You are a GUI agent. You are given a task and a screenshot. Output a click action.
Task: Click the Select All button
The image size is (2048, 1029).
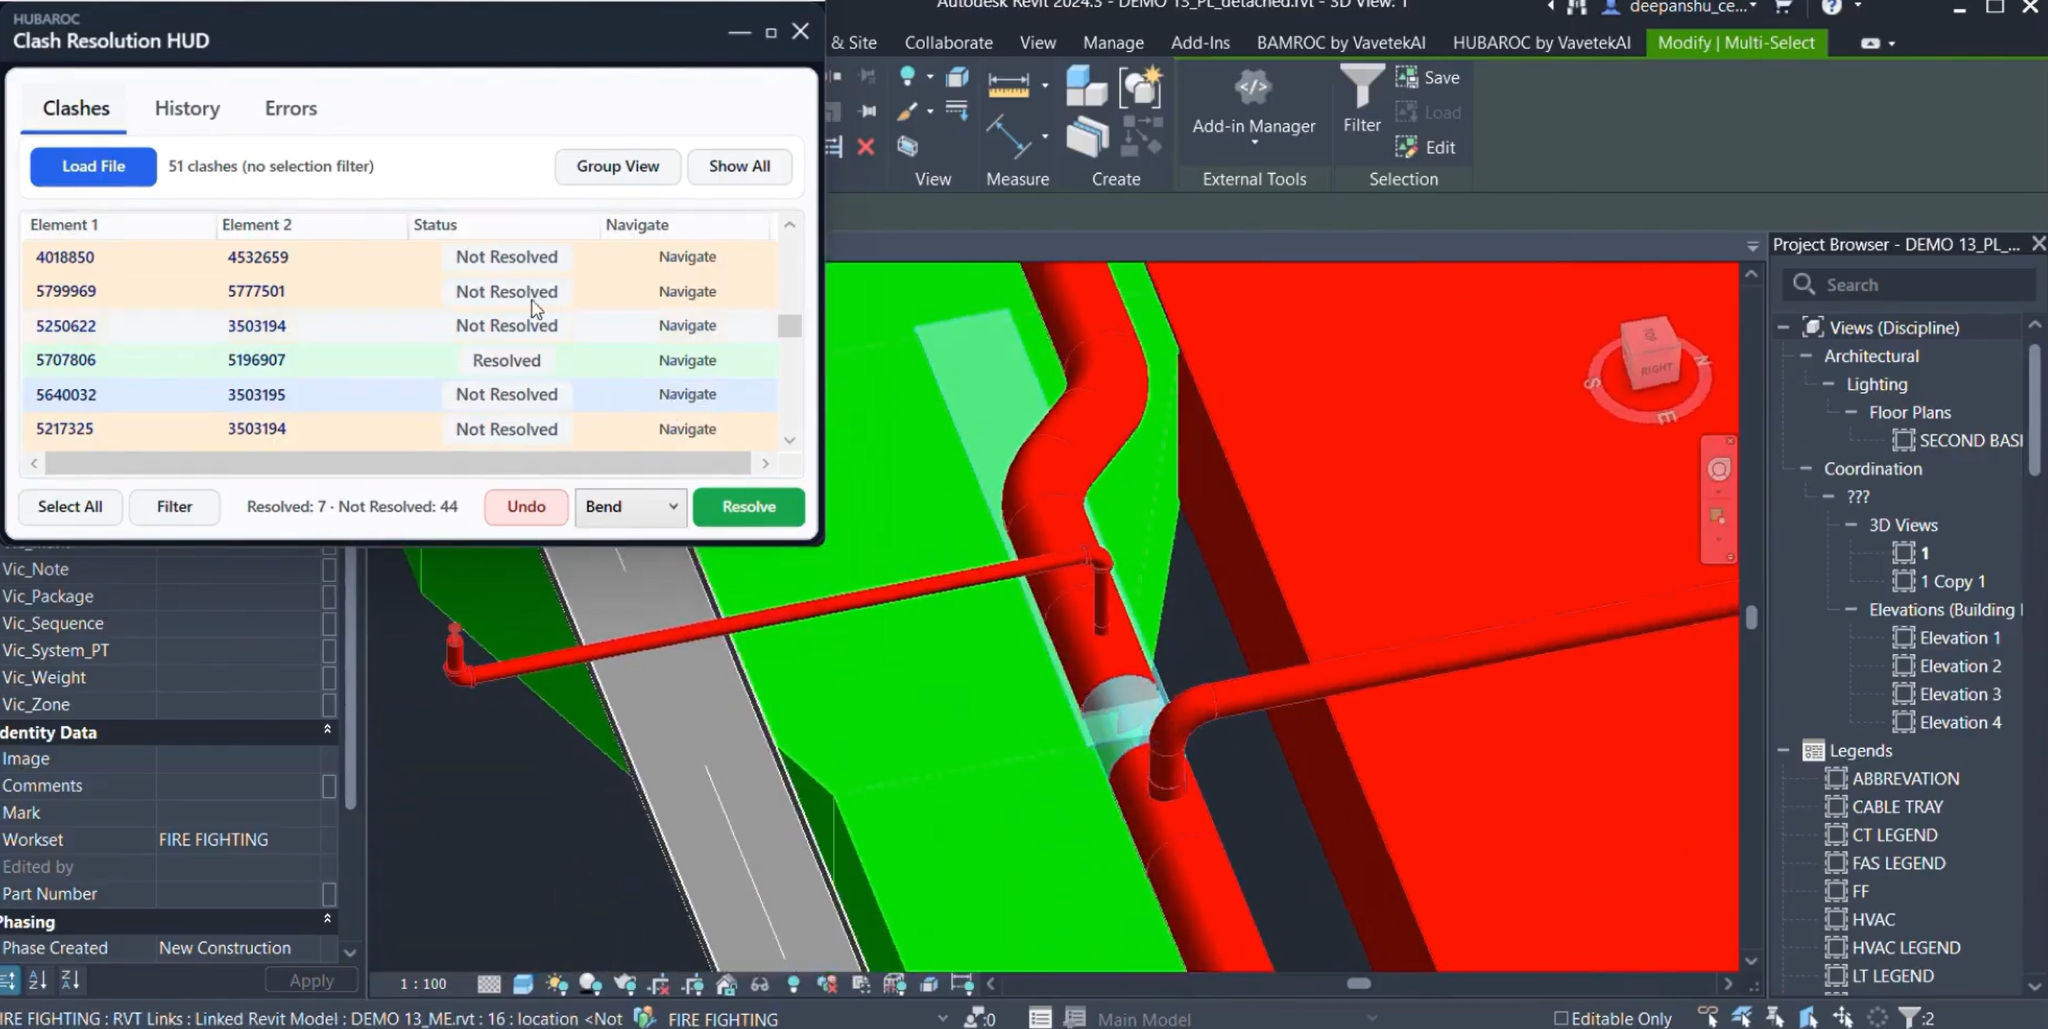pos(70,507)
